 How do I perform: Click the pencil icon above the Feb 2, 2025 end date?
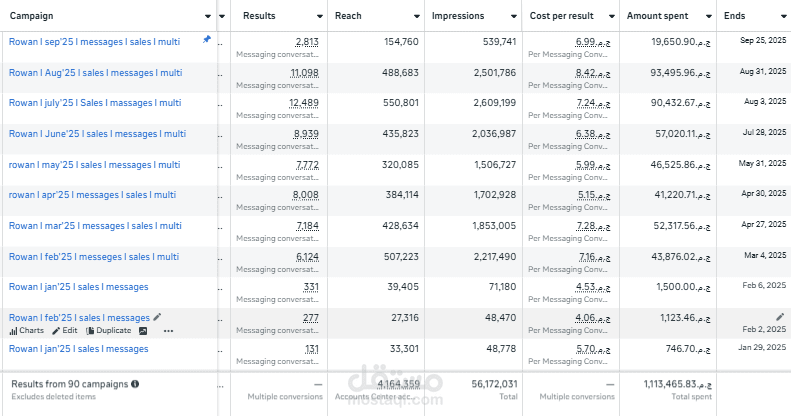point(780,317)
